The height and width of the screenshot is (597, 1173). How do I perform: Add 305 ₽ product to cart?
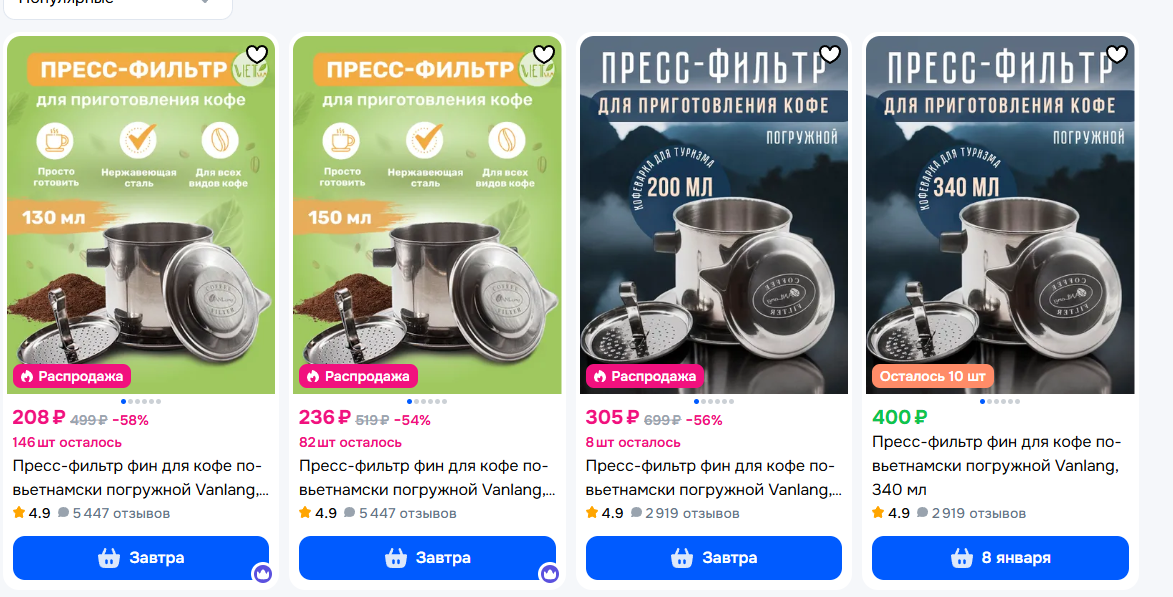pyautogui.click(x=714, y=558)
